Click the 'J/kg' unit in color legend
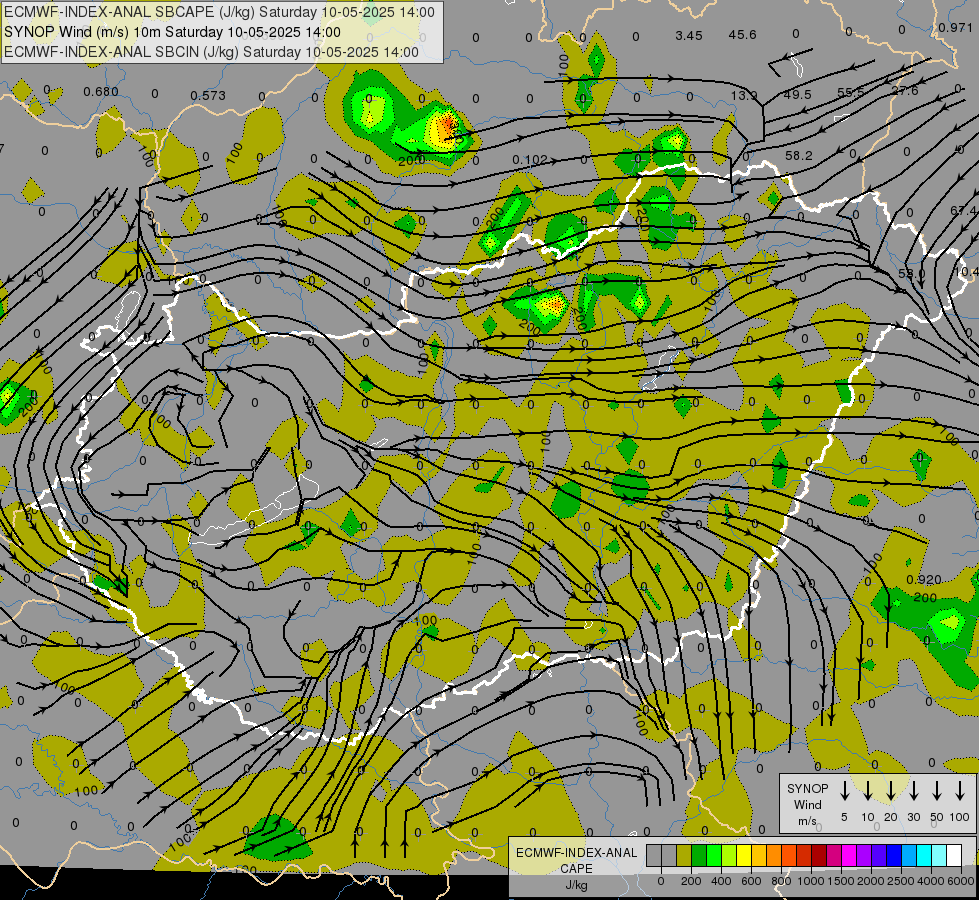979x900 pixels. [576, 885]
